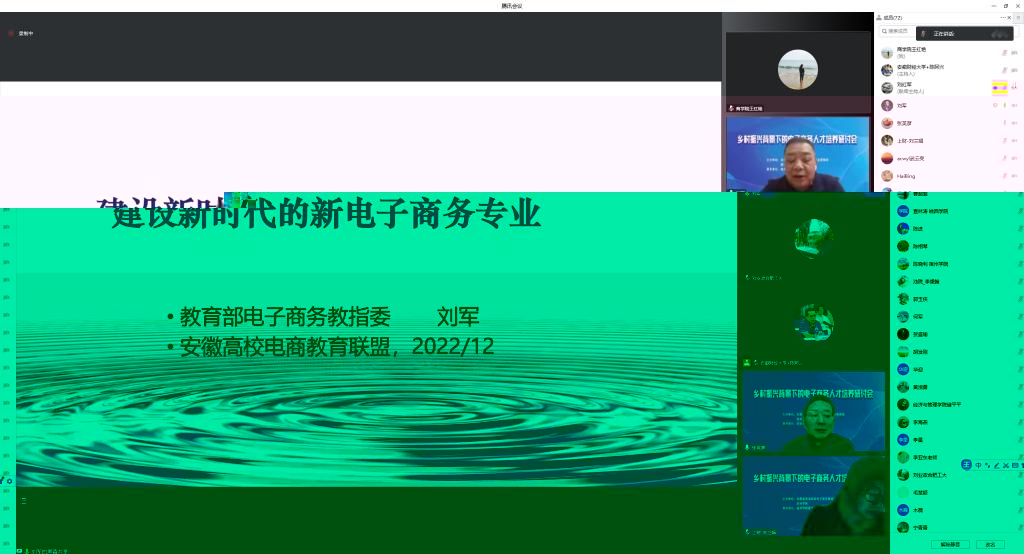This screenshot has height=554, width=1024.
Task: Toggle camera icon for 商学院王红艳
Action: (x=1015, y=52)
